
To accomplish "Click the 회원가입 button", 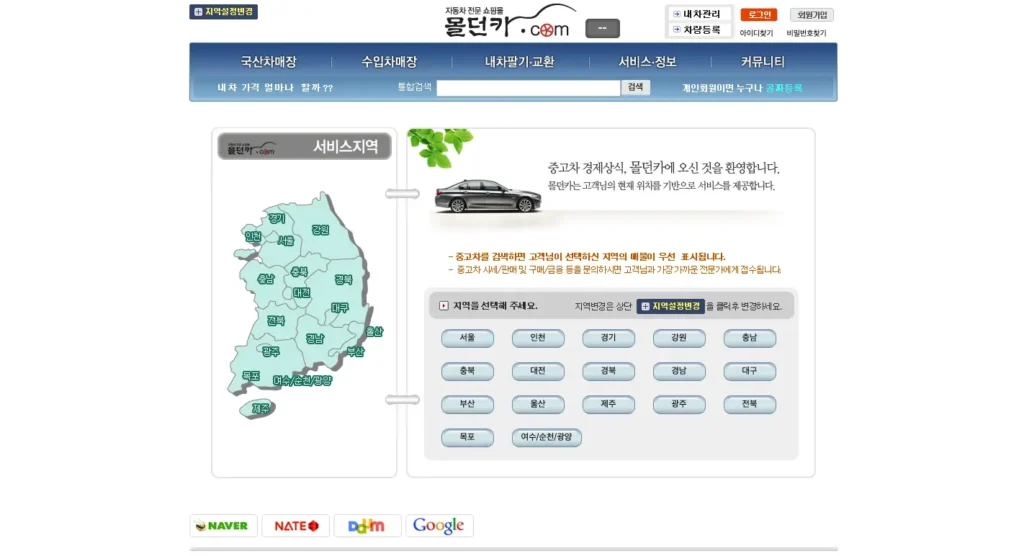I will point(812,14).
